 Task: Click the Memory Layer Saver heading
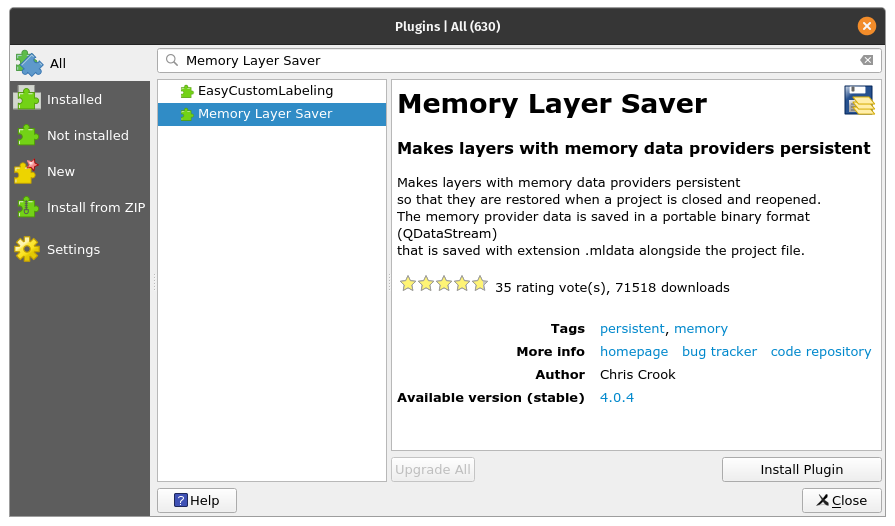coord(552,103)
